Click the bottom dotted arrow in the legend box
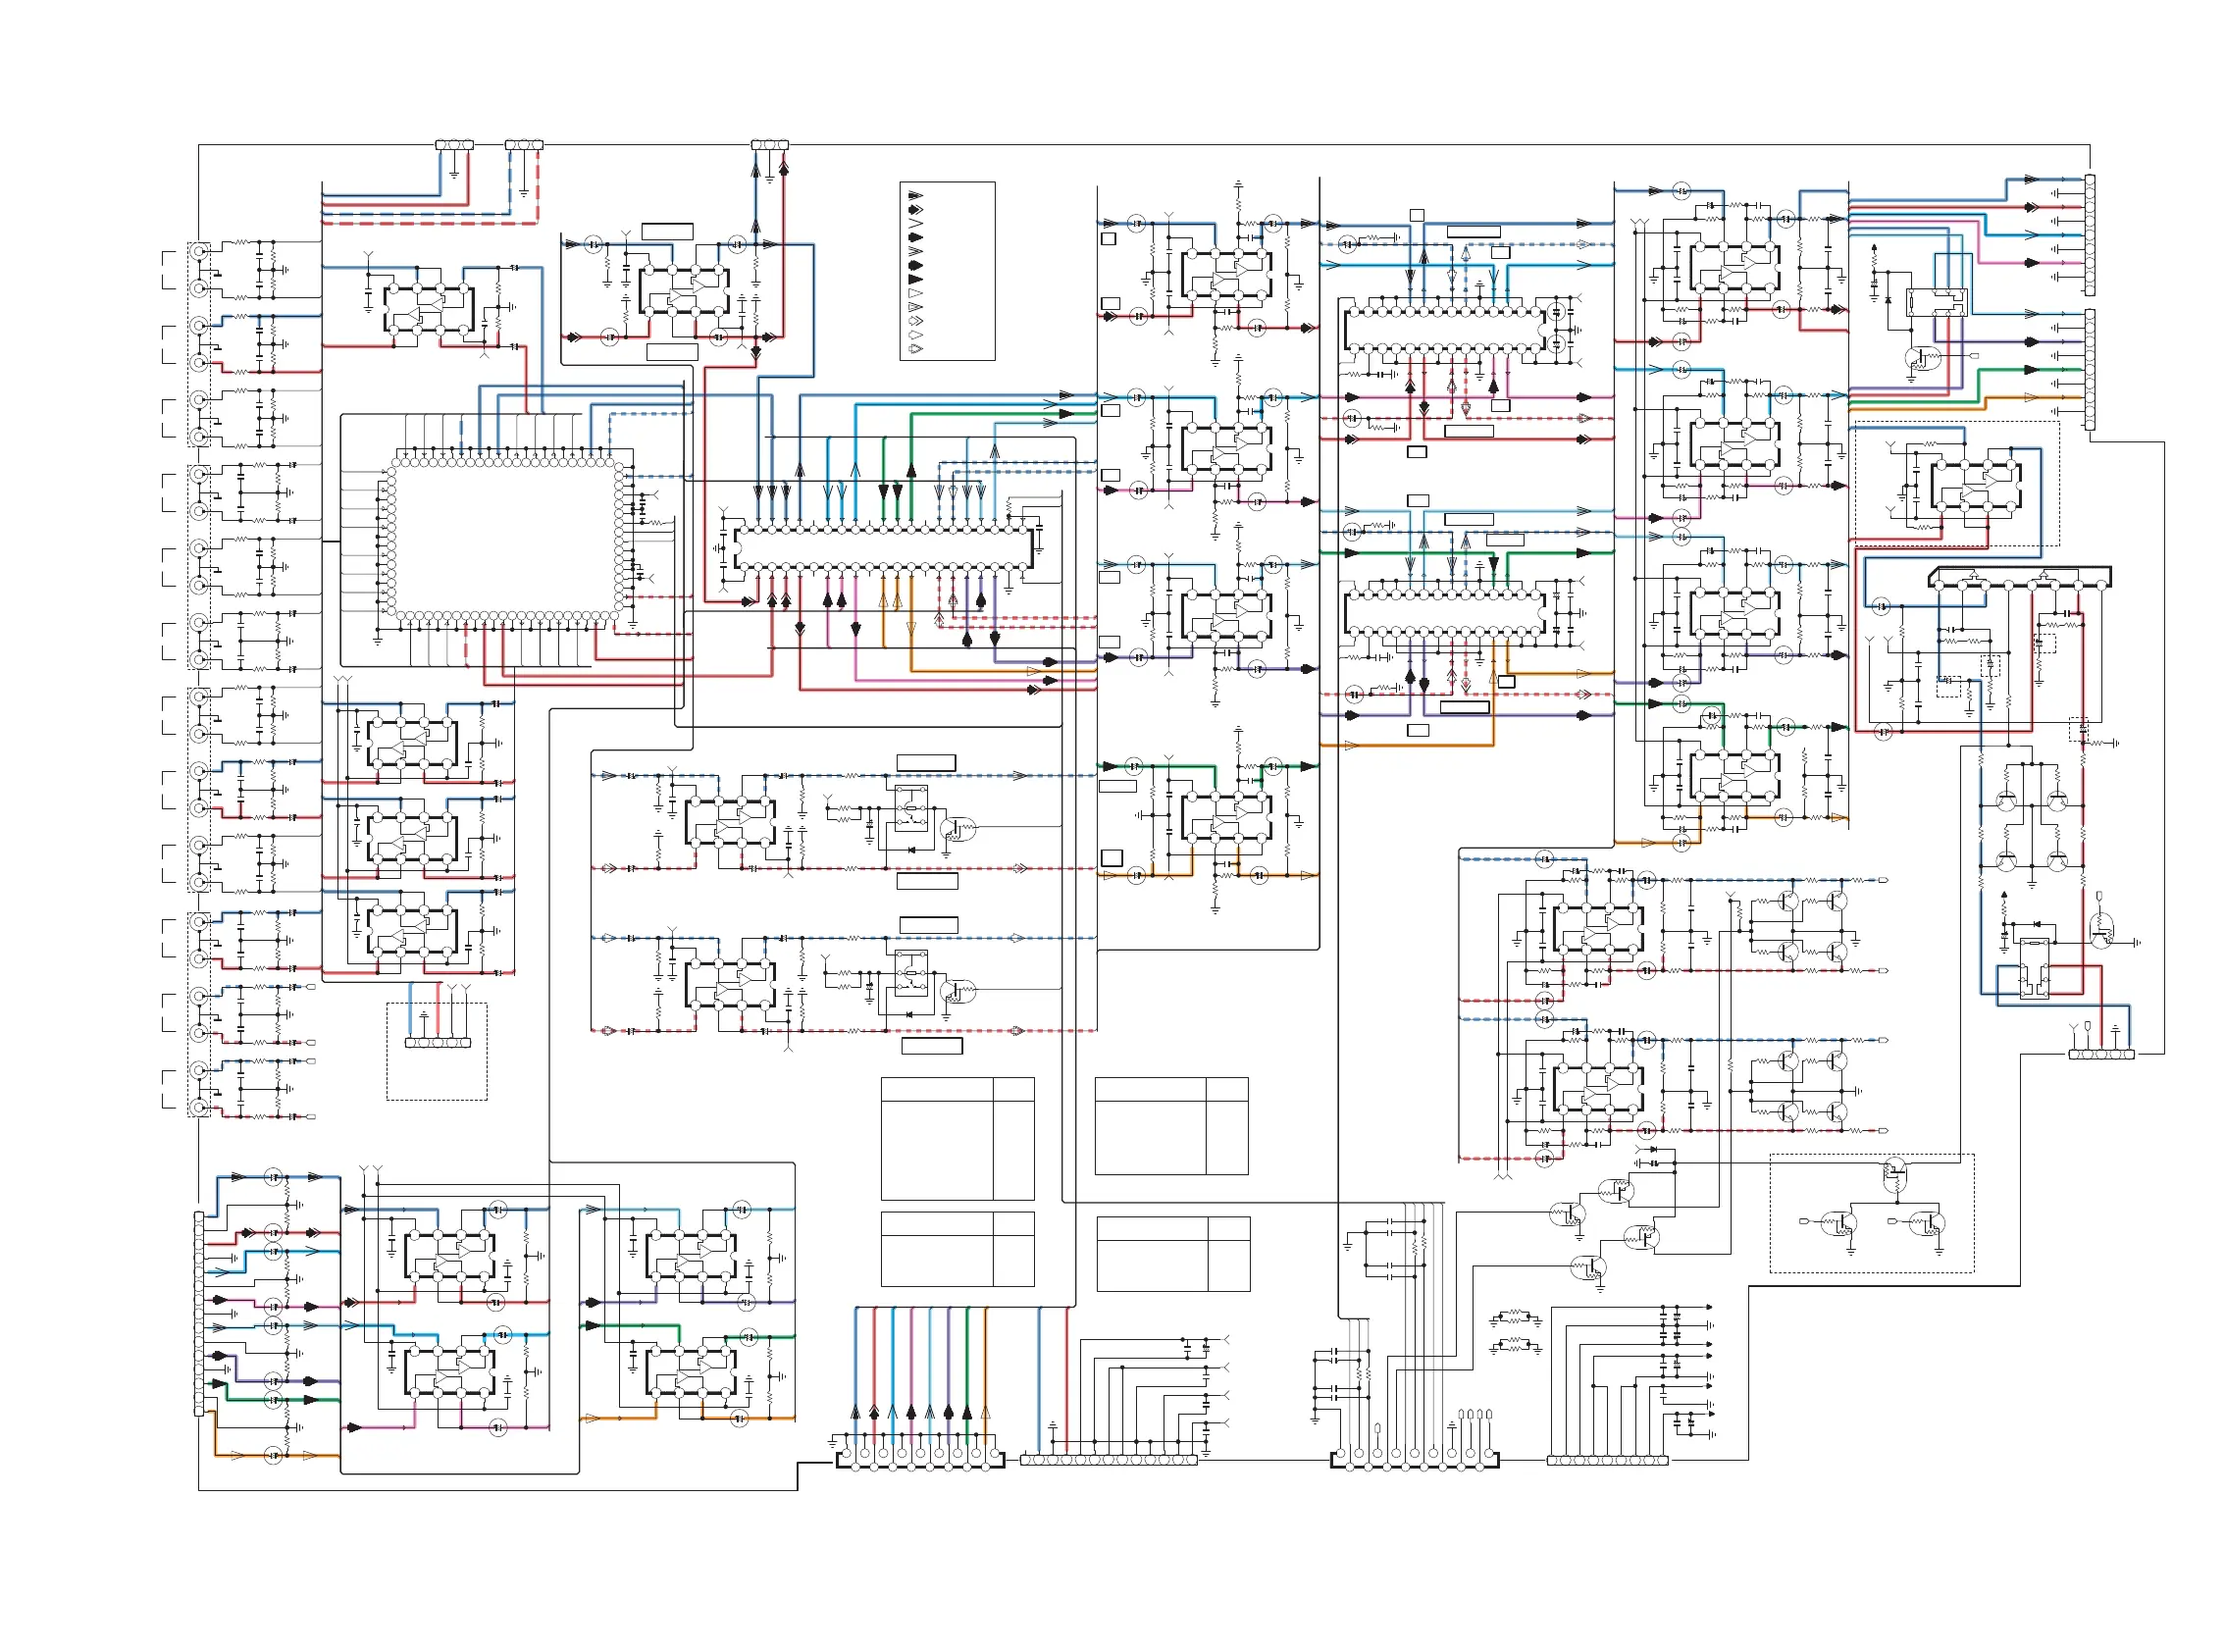2225x1652 pixels. [914, 349]
